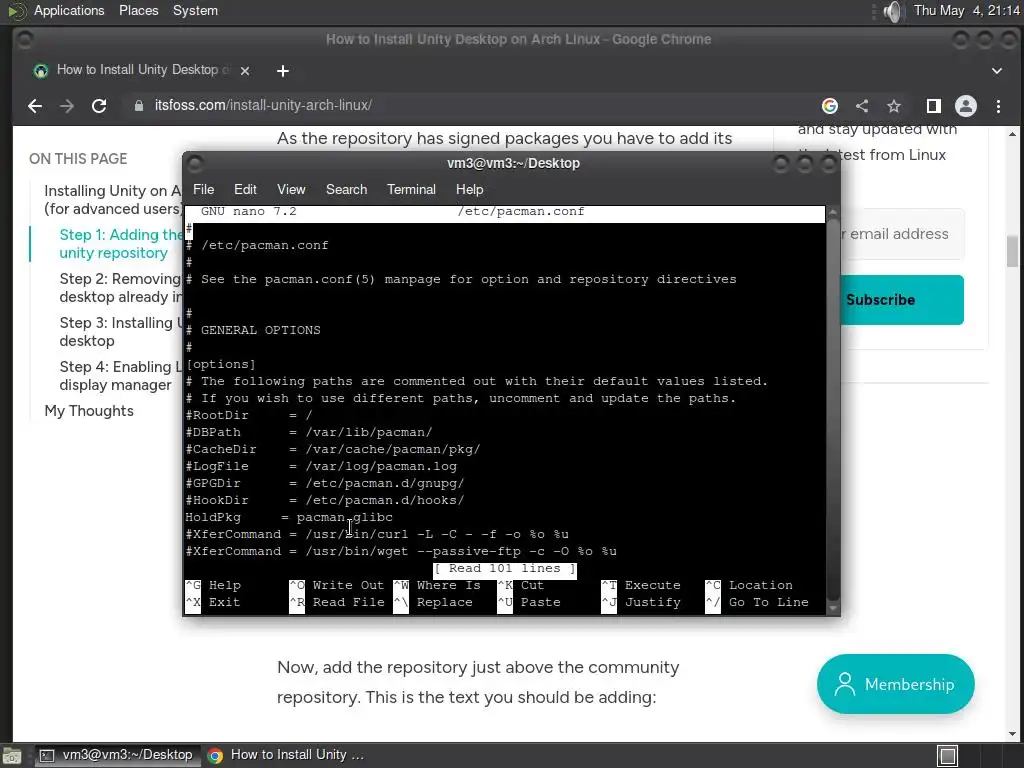Screen dimensions: 1024x768
Task: Go back in Chrome browser
Action: tap(35, 106)
